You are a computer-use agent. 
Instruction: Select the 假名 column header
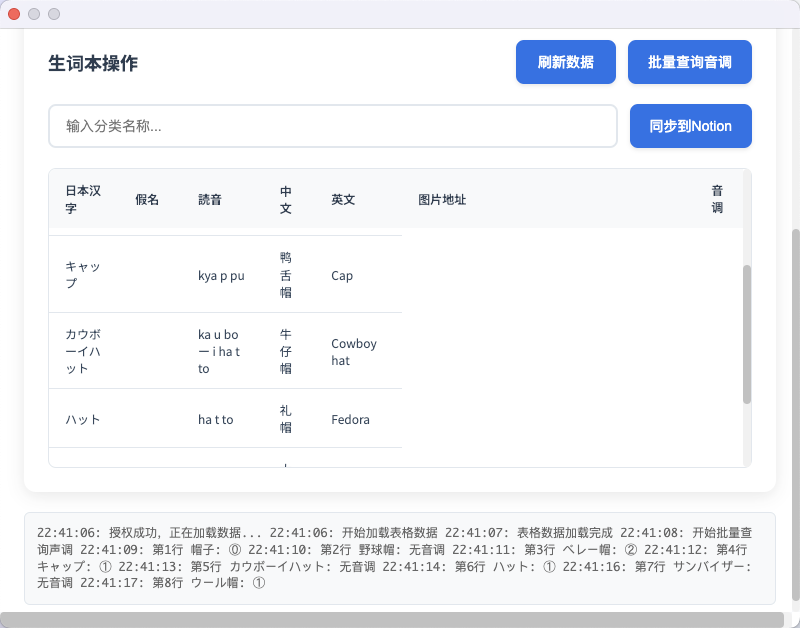click(147, 199)
